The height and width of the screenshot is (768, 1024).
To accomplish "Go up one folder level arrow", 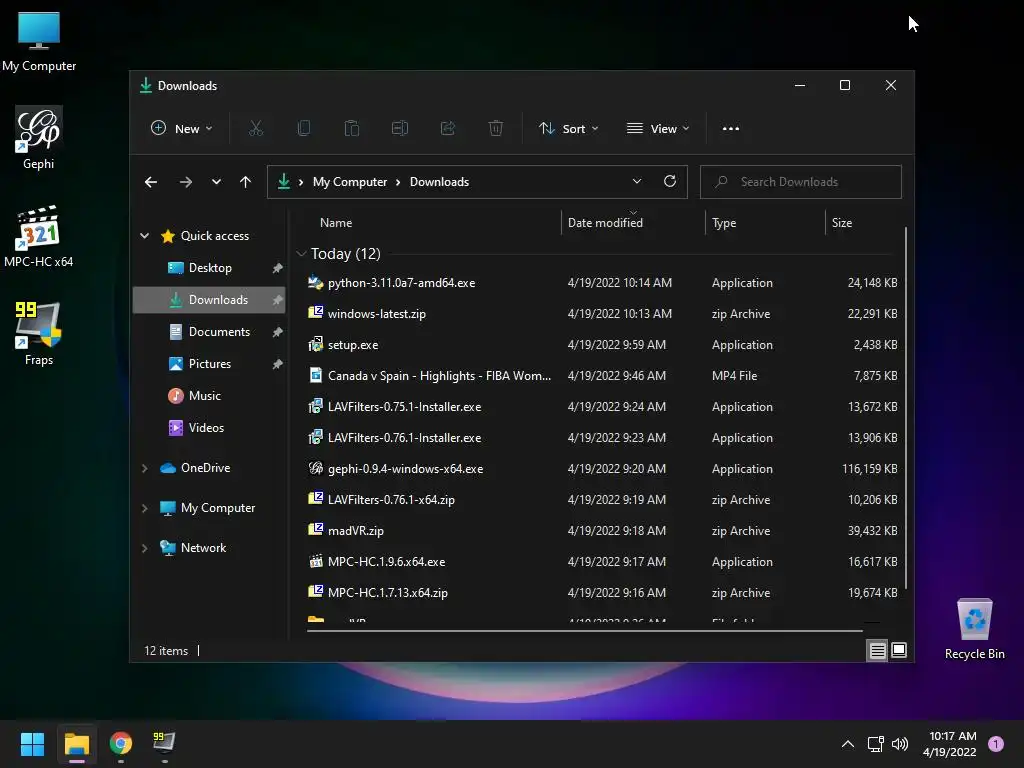I will point(246,182).
